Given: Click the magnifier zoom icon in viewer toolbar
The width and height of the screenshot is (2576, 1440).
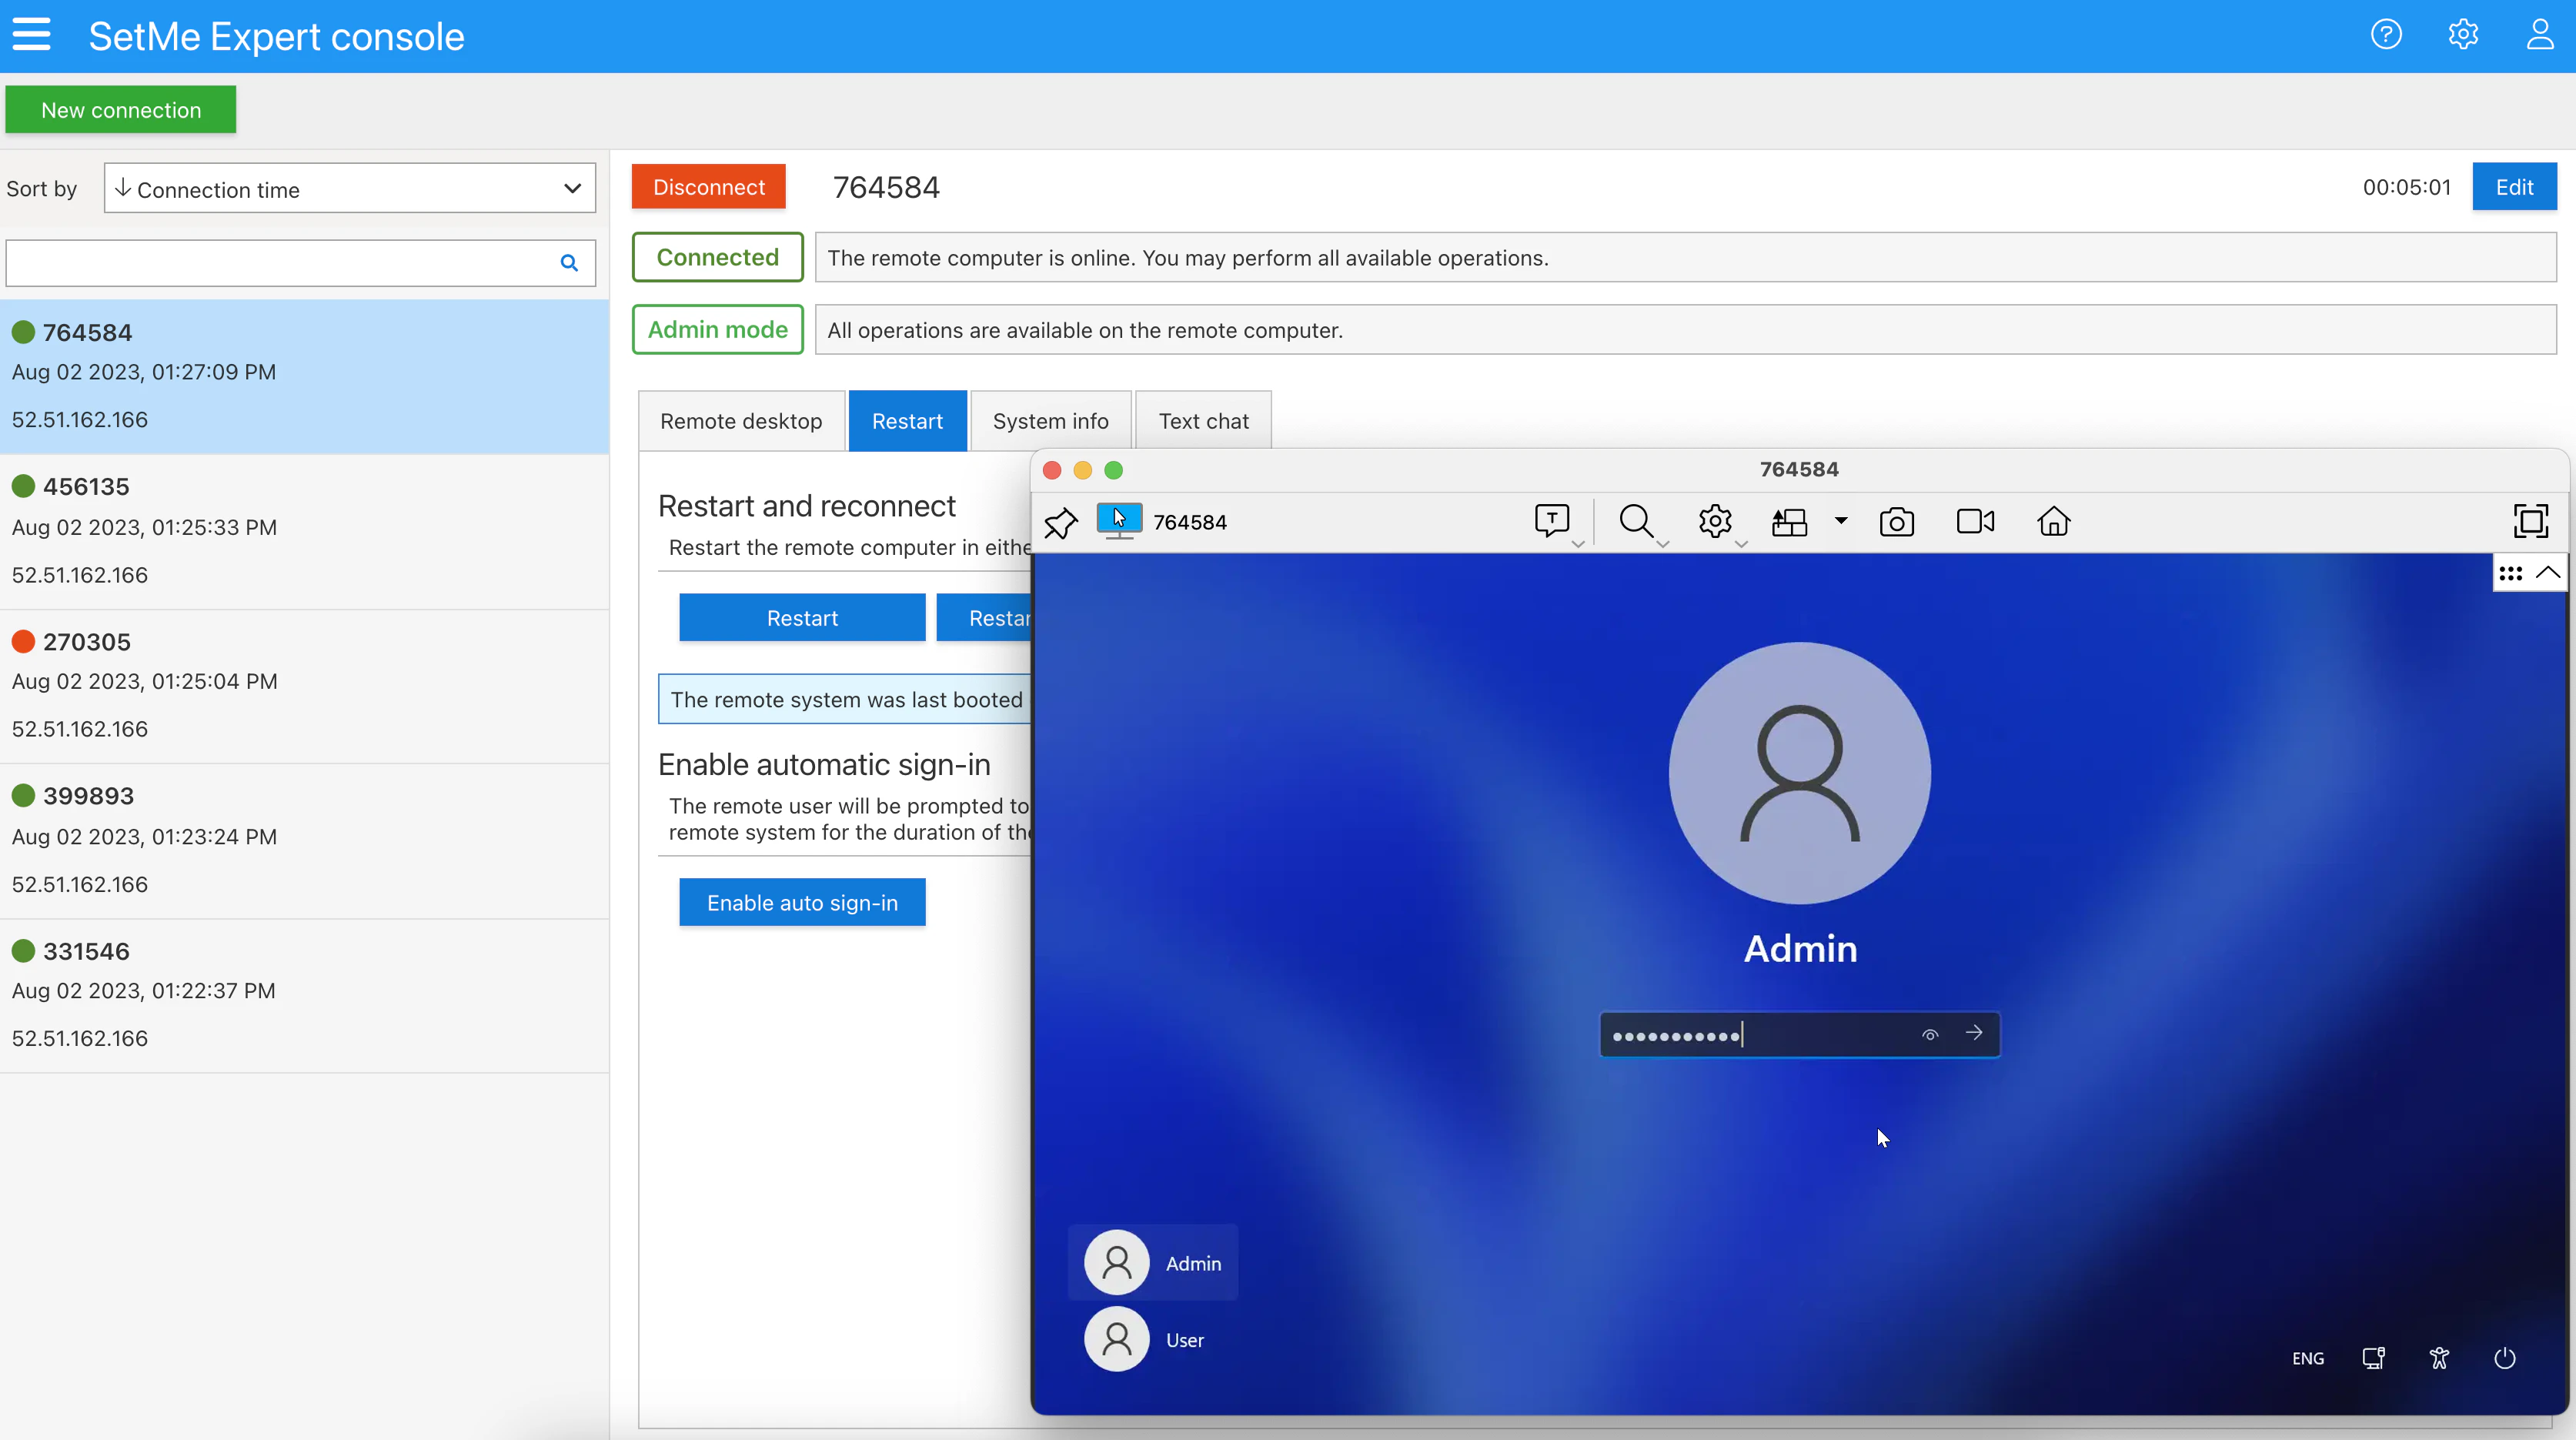Looking at the screenshot, I should coord(1636,522).
